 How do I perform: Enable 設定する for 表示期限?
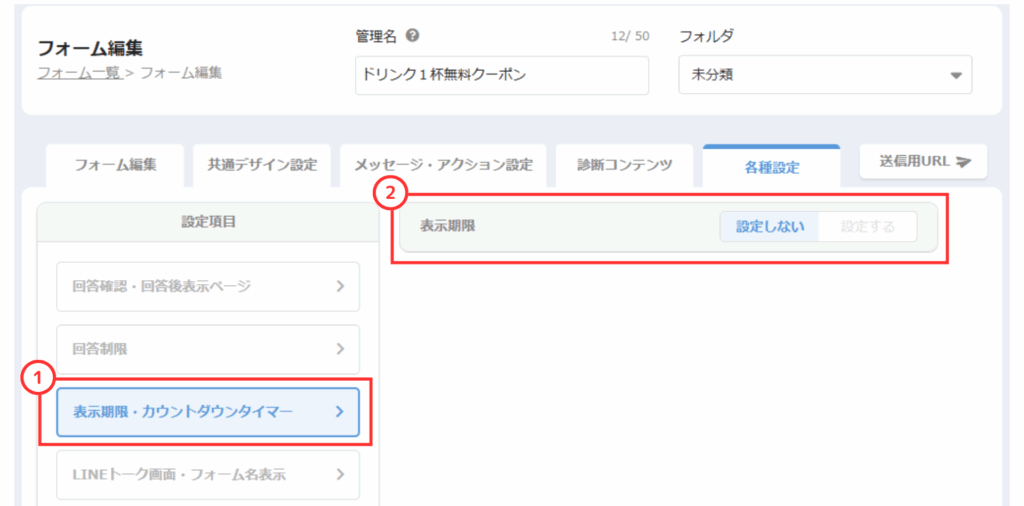tap(867, 226)
